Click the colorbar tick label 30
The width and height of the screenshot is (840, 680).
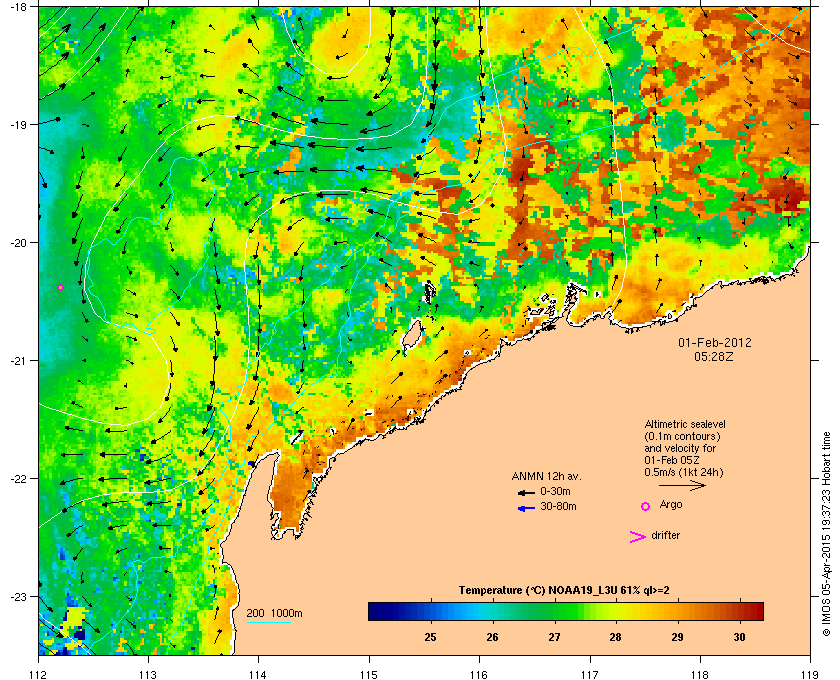[739, 637]
